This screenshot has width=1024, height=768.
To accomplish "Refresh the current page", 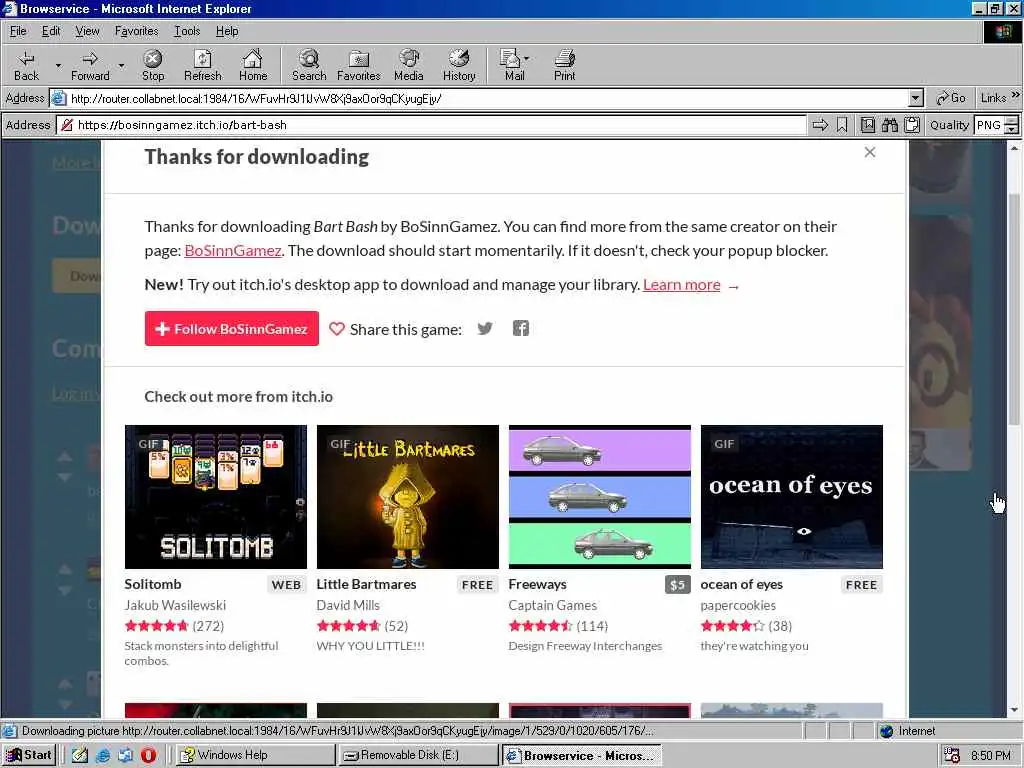I will tap(202, 65).
